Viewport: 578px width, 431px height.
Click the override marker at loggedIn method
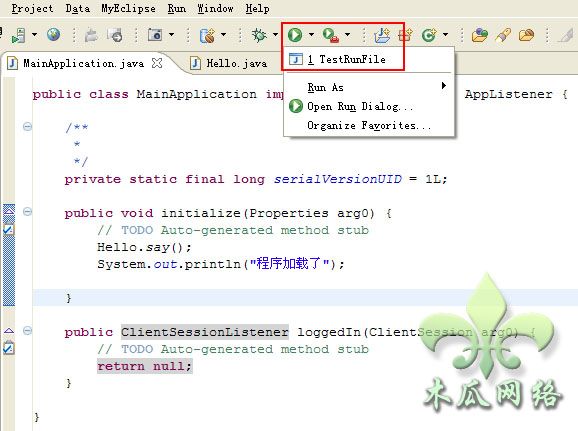pos(9,330)
